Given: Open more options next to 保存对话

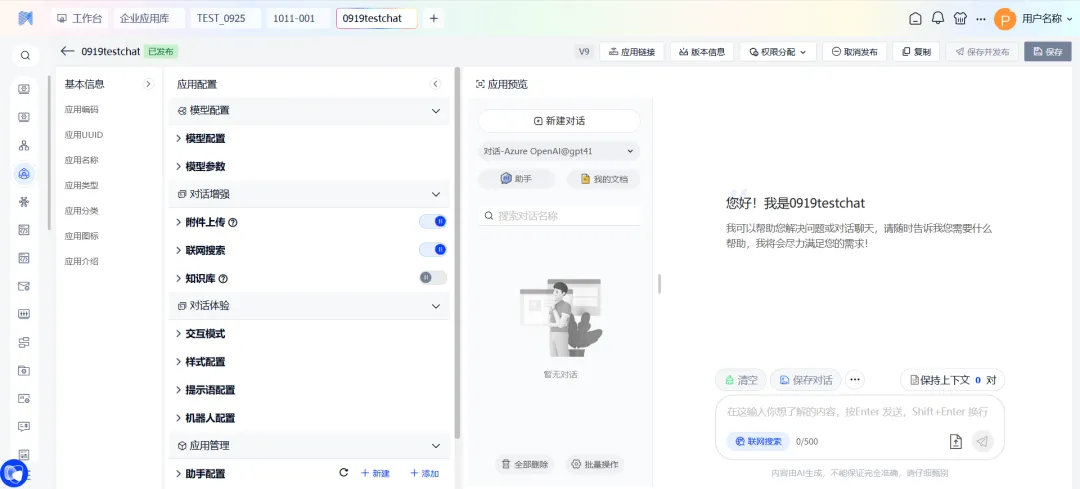Looking at the screenshot, I should click(x=855, y=379).
